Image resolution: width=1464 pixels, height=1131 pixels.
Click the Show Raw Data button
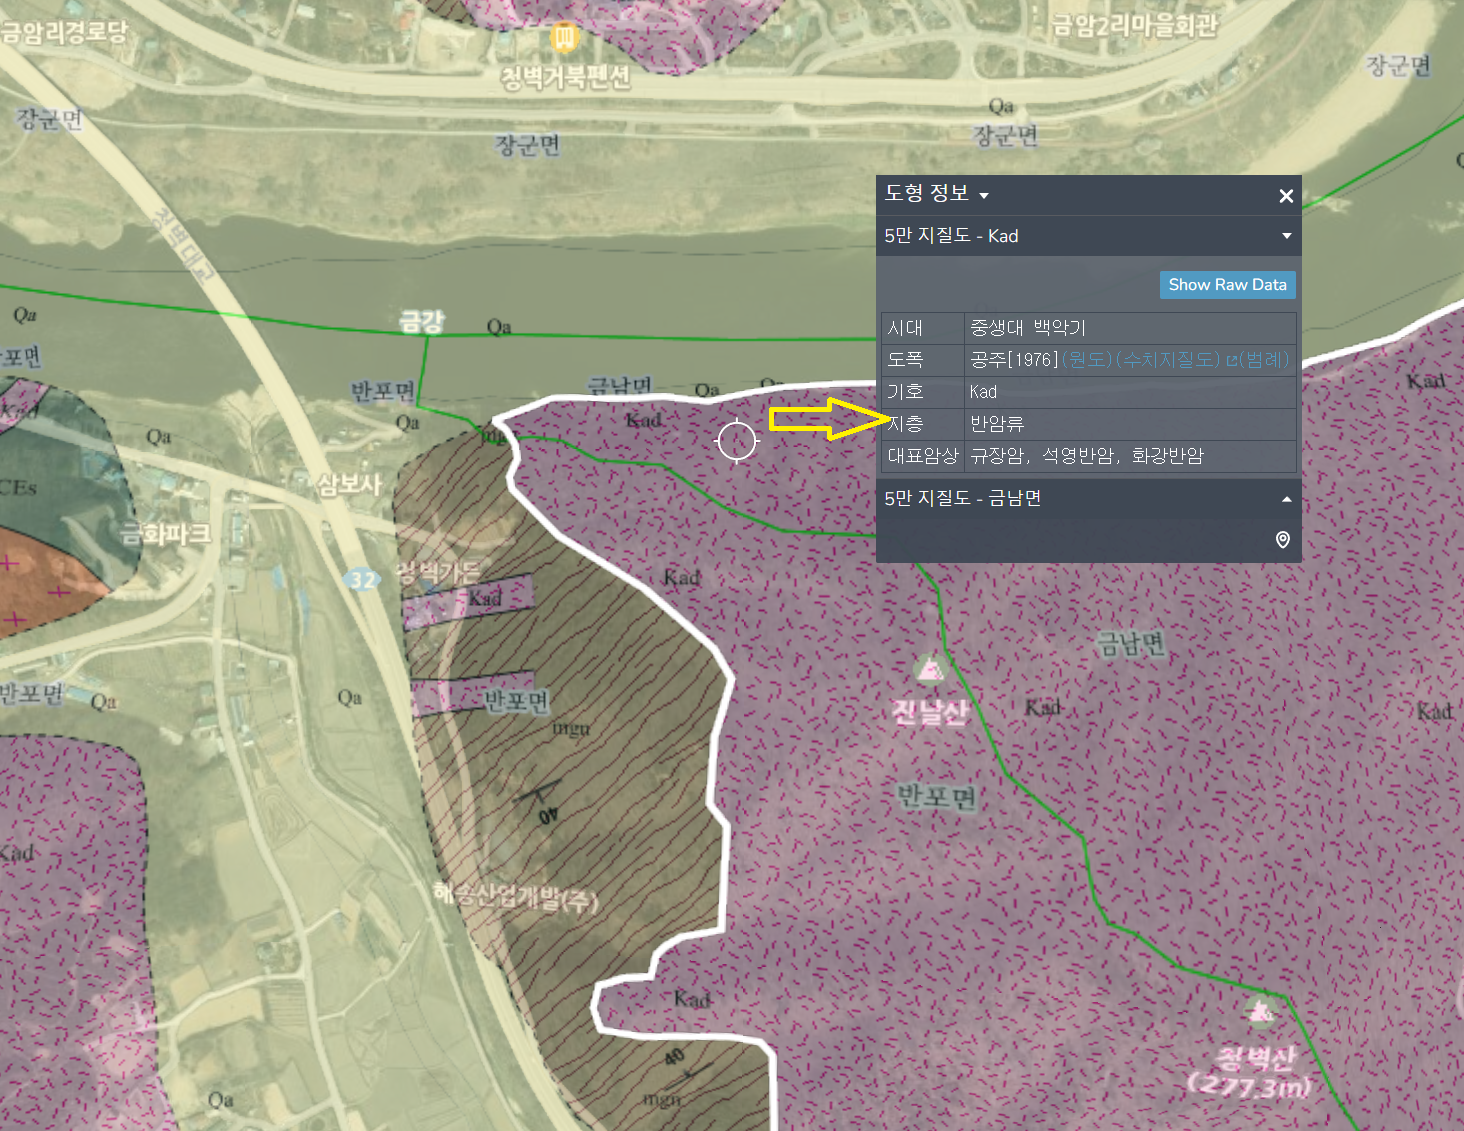[x=1227, y=285]
